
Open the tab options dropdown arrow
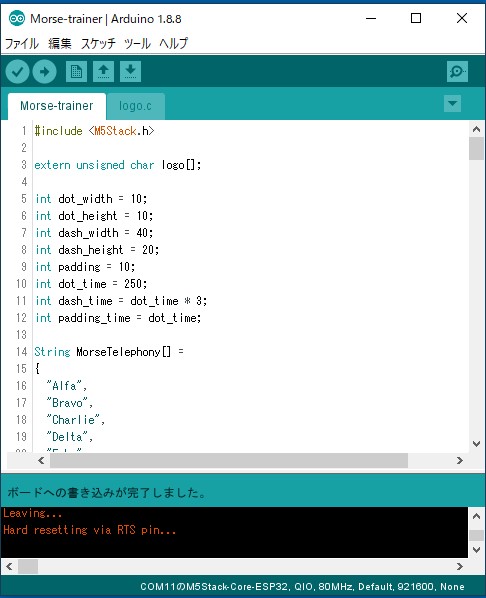(x=452, y=104)
